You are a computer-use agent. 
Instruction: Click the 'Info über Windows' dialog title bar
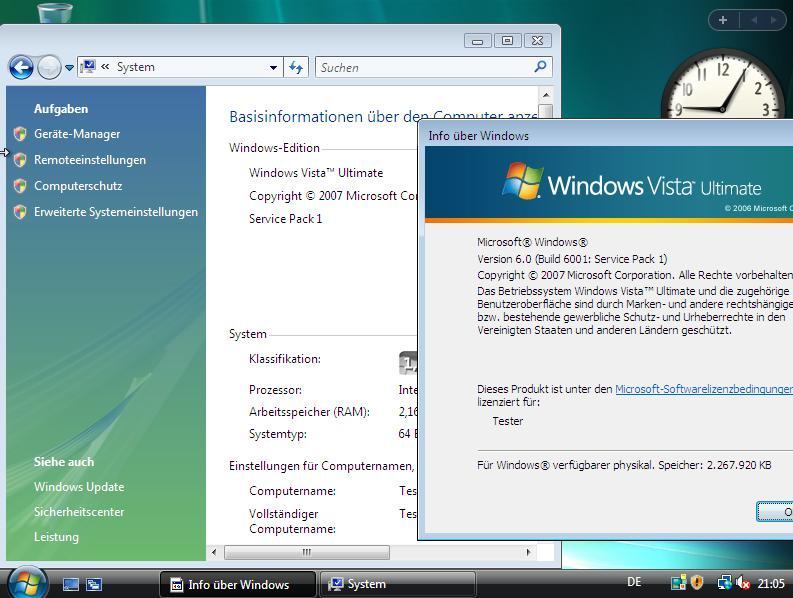coord(606,135)
